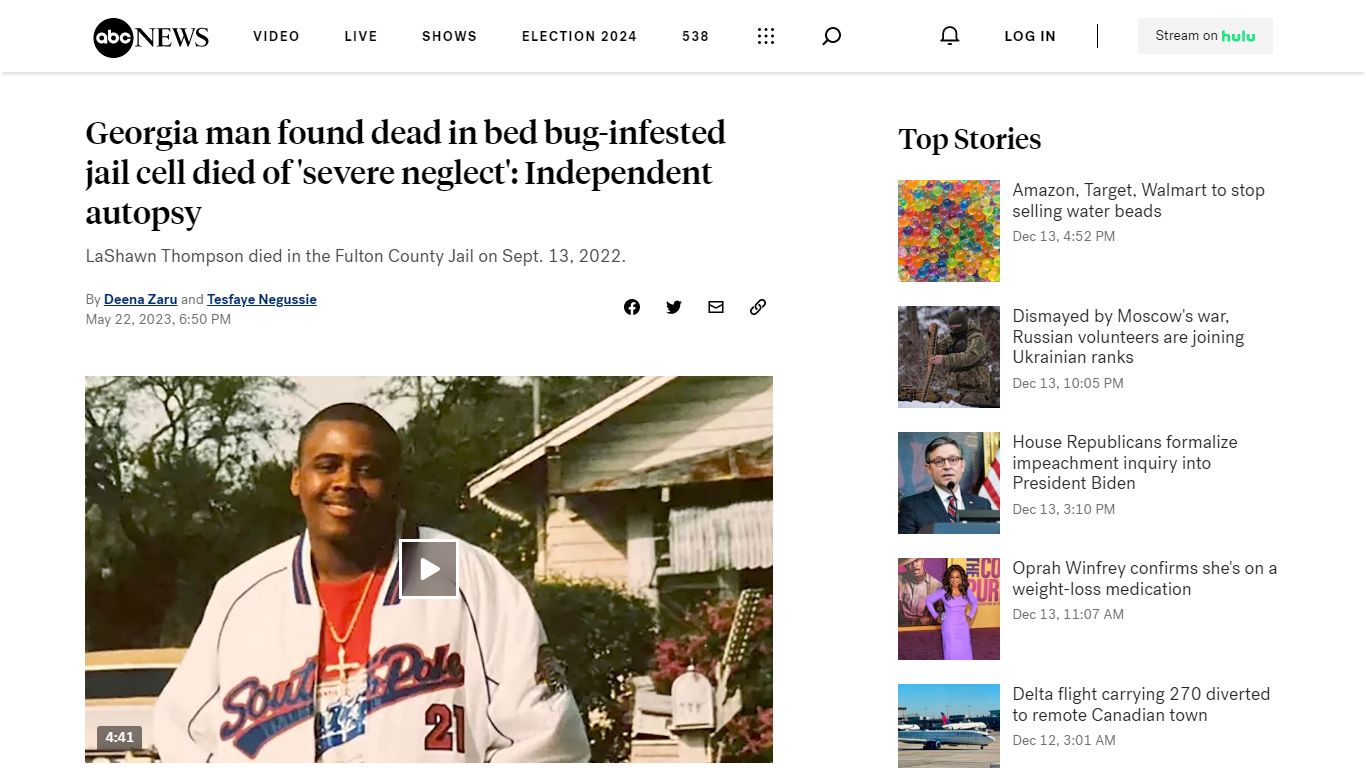The image size is (1366, 768).
Task: Click the 4:41 video duration badge
Action: click(119, 738)
